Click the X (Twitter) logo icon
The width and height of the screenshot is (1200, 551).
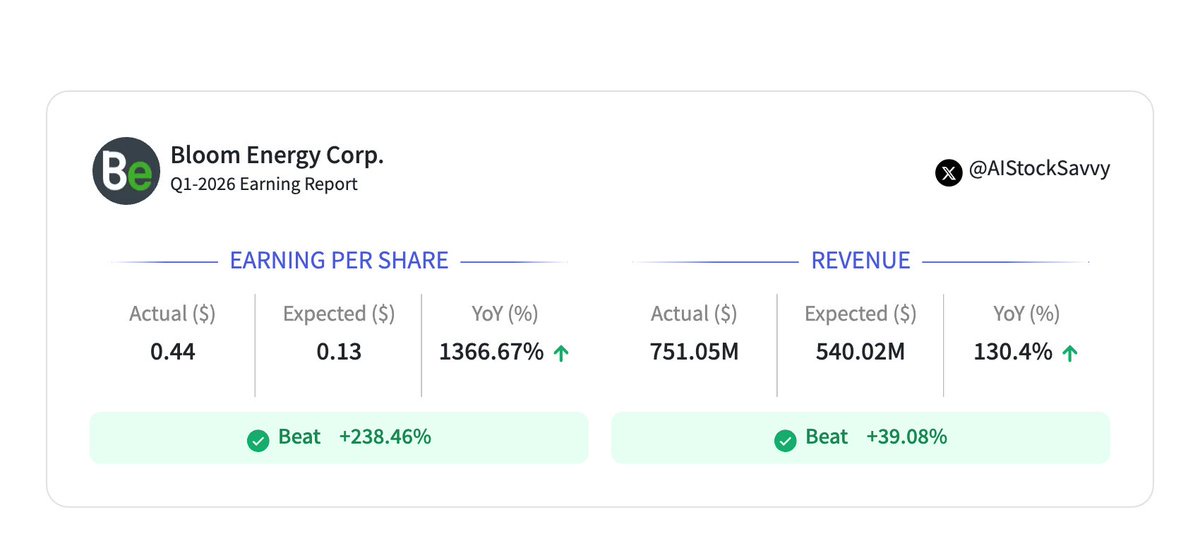(x=948, y=172)
